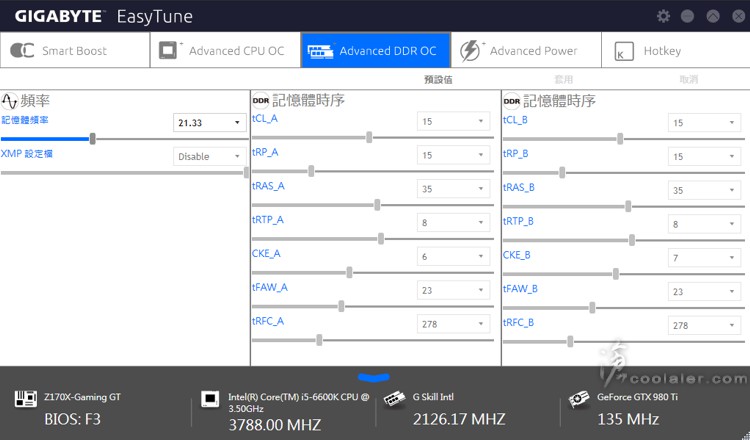Collapse the bottom panel with blue chevron
The image size is (750, 440).
click(x=374, y=378)
